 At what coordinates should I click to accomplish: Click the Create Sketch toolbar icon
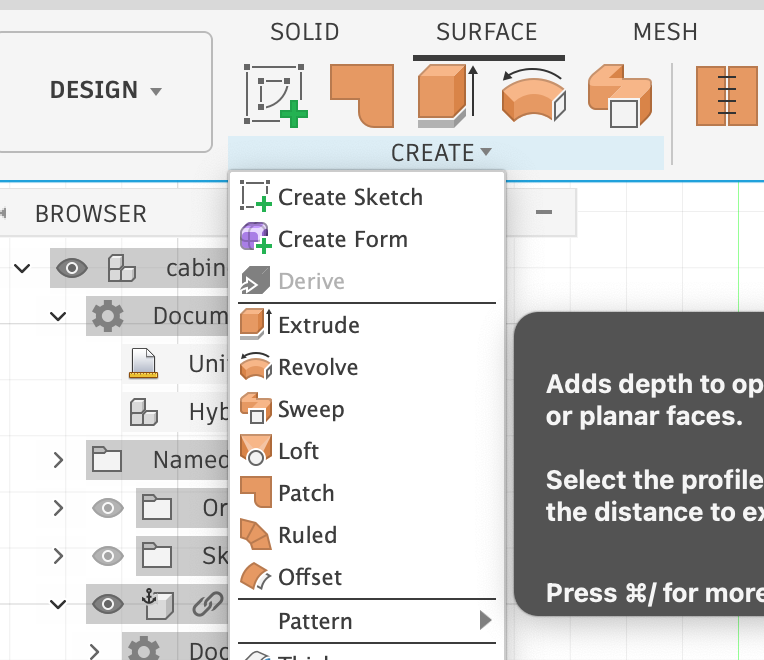(276, 96)
